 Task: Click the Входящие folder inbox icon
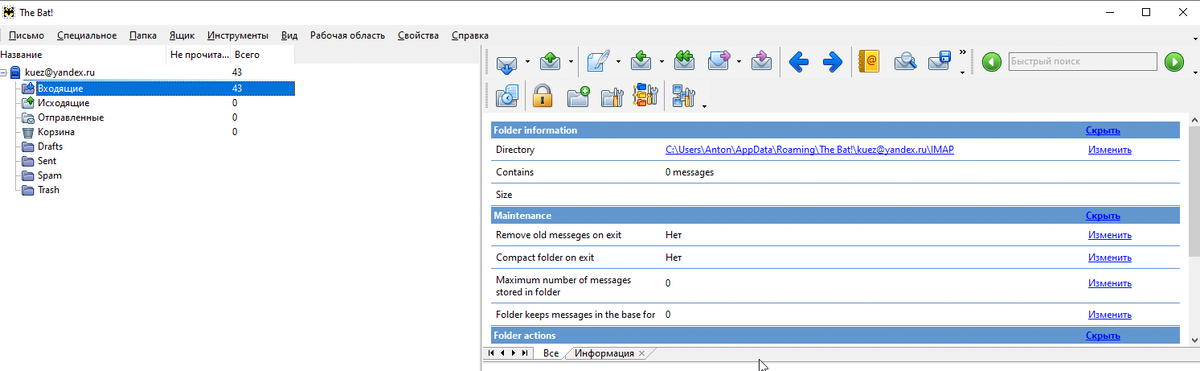[x=28, y=88]
